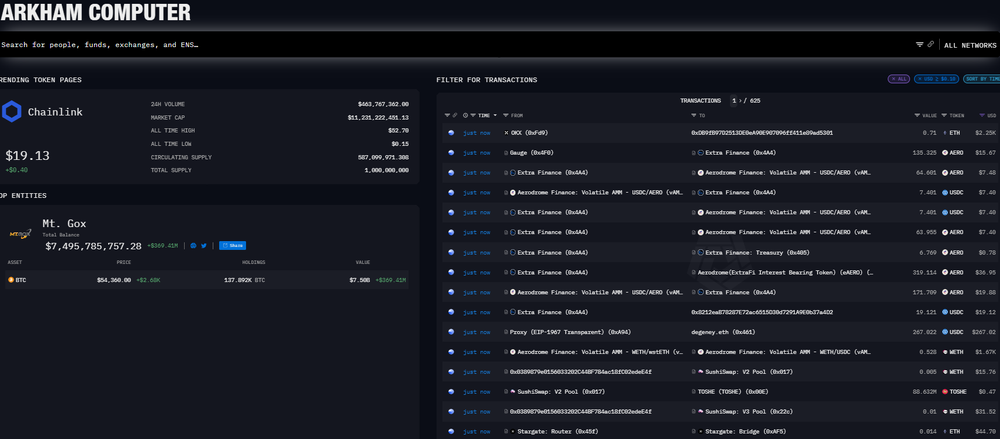Open the TIME column filter funnel
The height and width of the screenshot is (439, 1000).
point(474,115)
